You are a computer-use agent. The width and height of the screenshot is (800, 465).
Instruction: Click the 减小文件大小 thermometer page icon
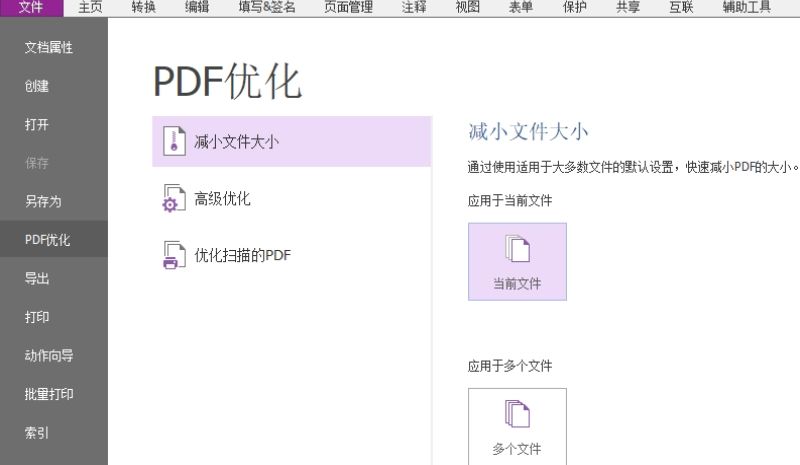pyautogui.click(x=174, y=141)
